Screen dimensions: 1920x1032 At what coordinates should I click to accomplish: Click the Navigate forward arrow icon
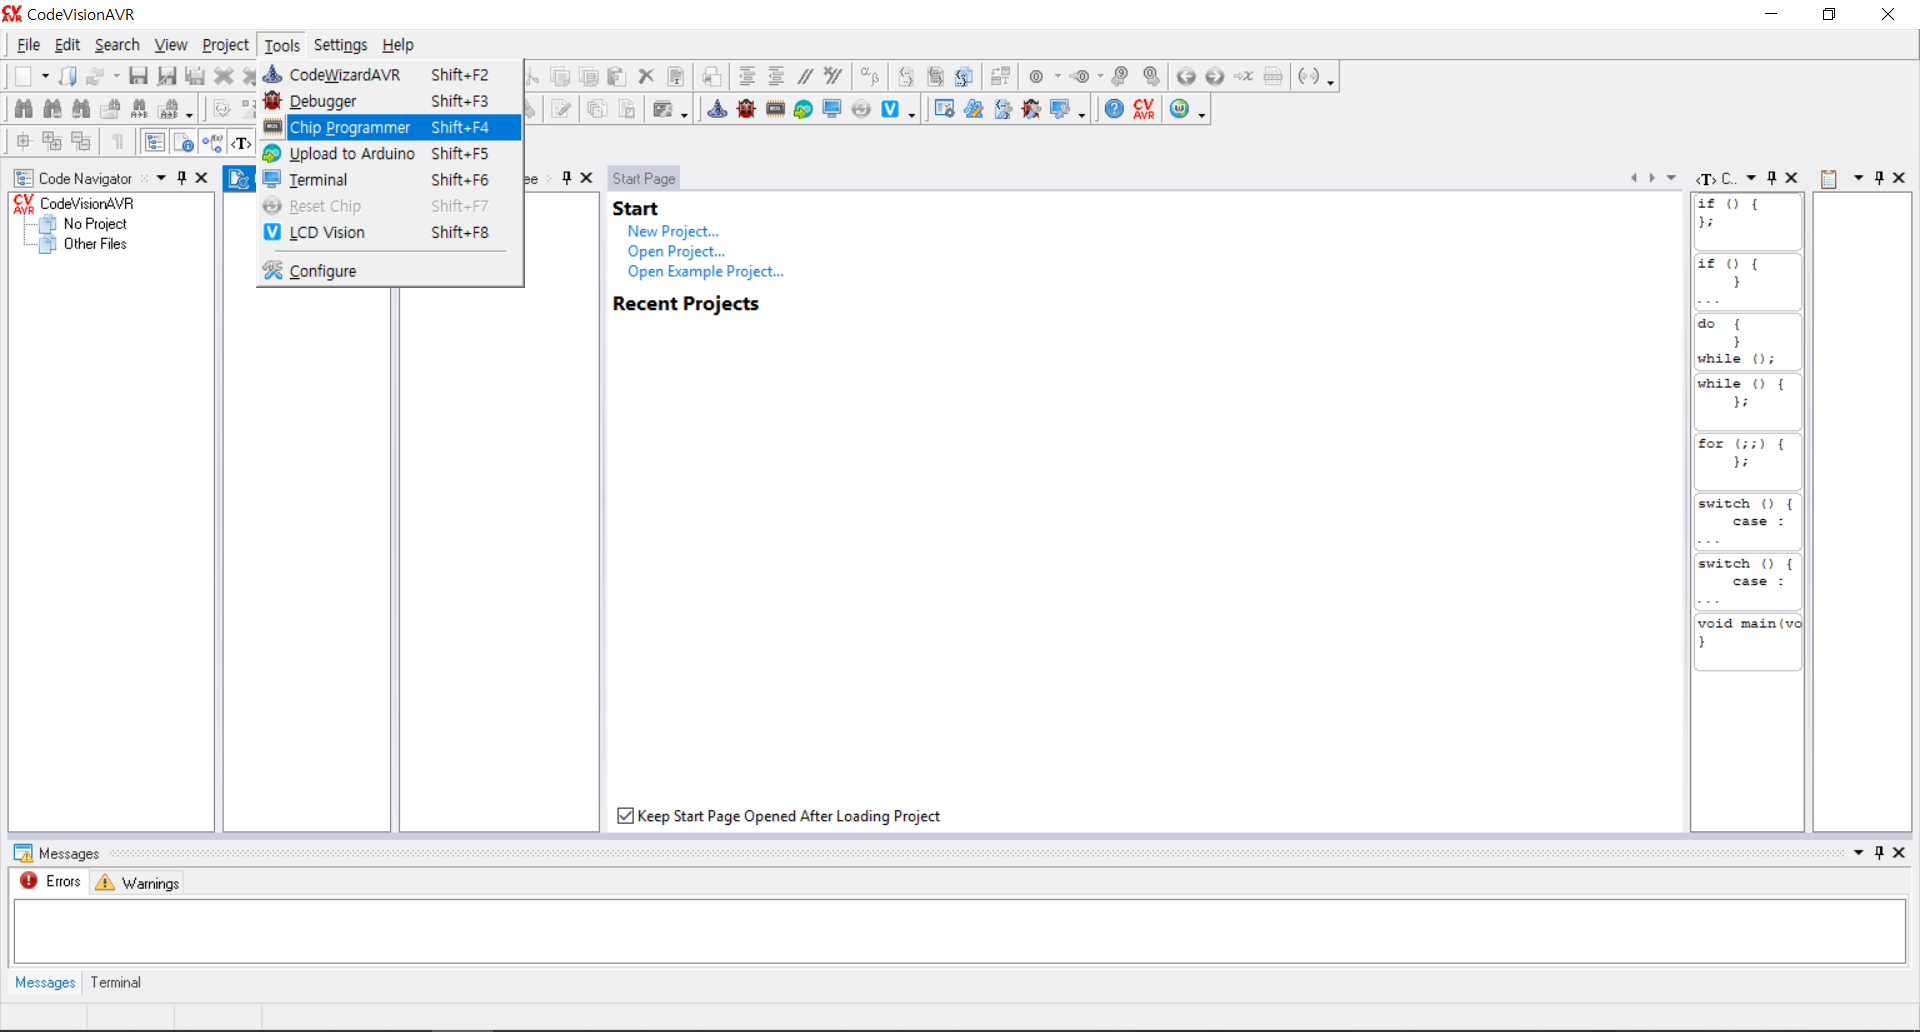coord(1215,76)
